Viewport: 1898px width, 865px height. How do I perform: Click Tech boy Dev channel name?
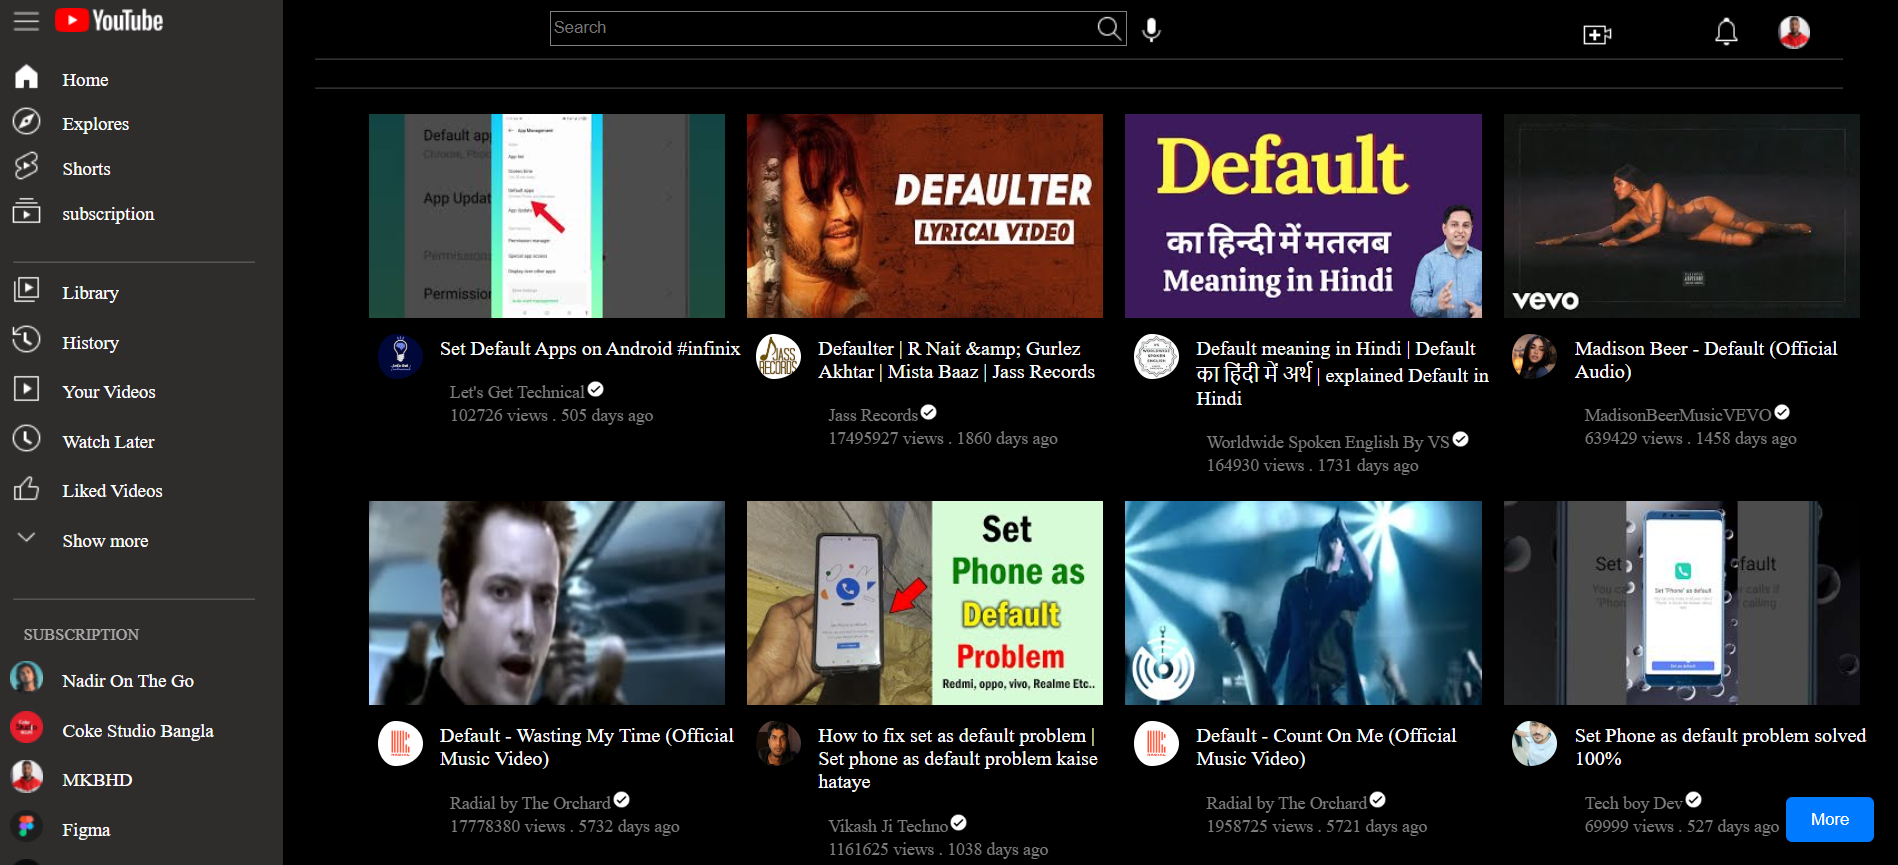[1634, 803]
